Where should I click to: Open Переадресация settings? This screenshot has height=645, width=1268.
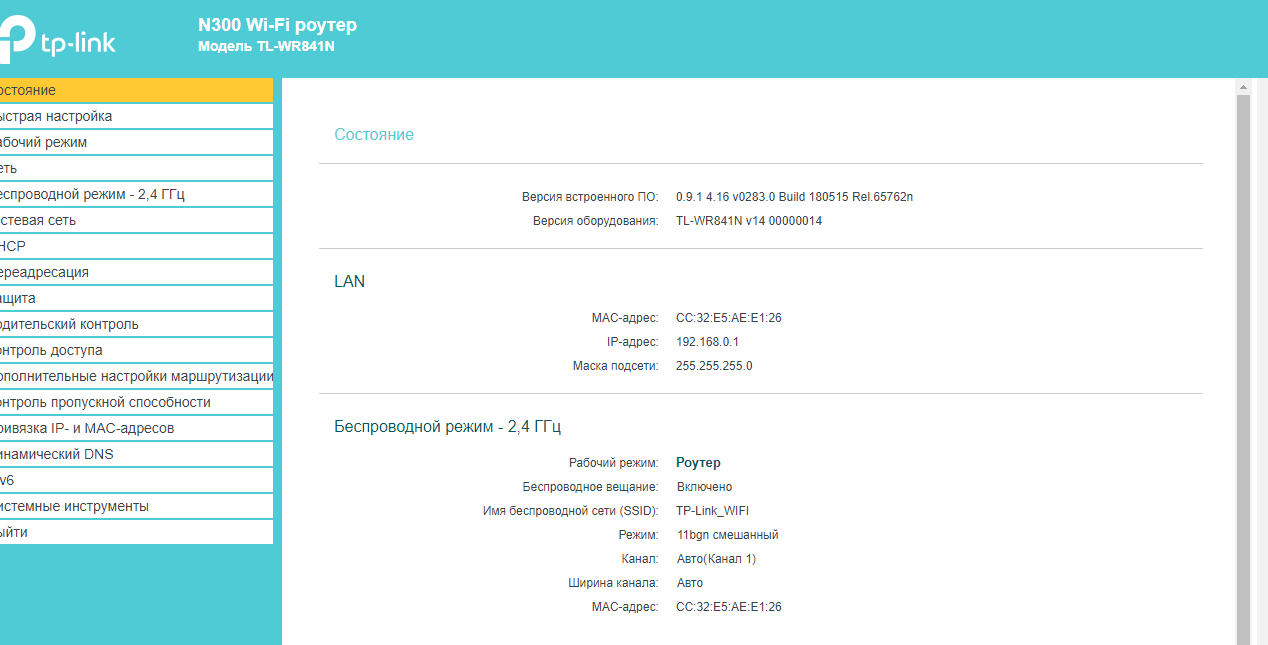pos(136,272)
